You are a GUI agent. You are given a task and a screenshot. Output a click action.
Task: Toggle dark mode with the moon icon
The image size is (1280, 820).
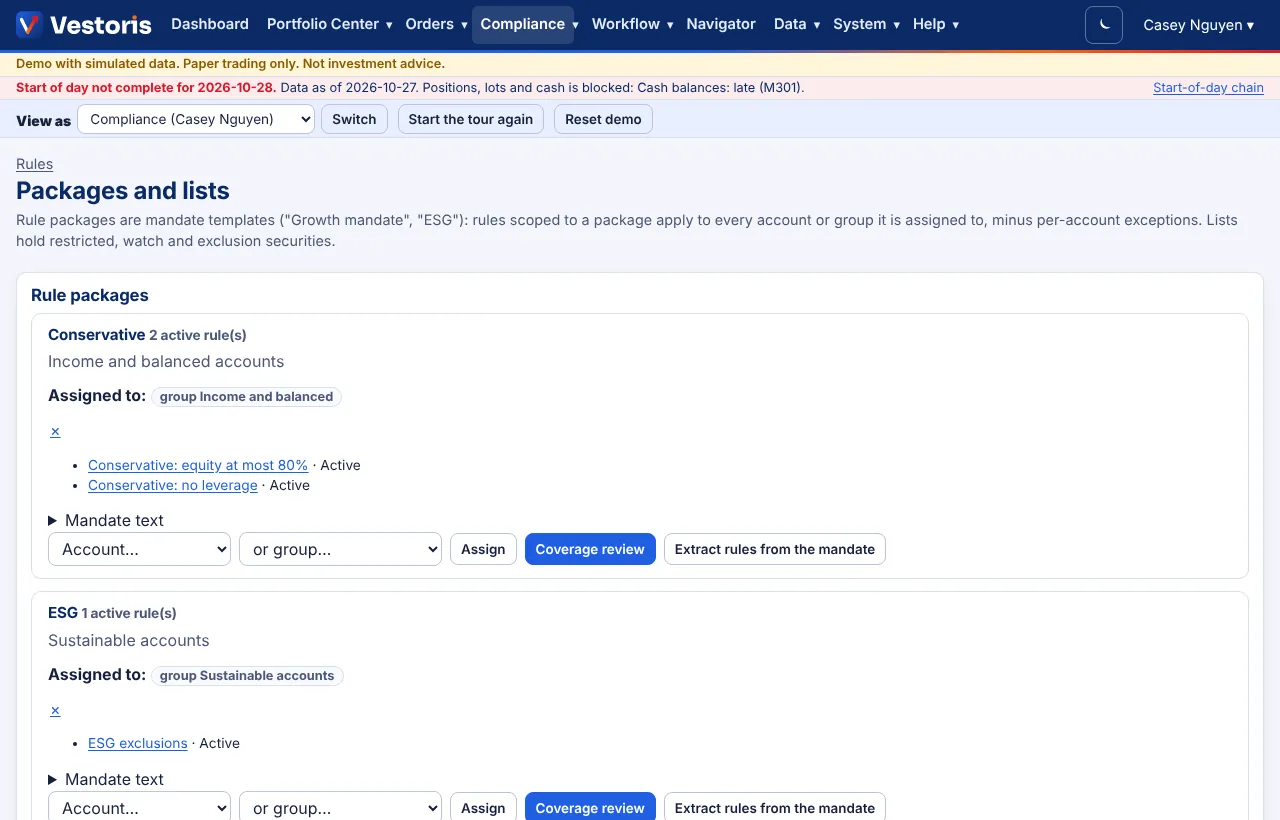point(1104,25)
